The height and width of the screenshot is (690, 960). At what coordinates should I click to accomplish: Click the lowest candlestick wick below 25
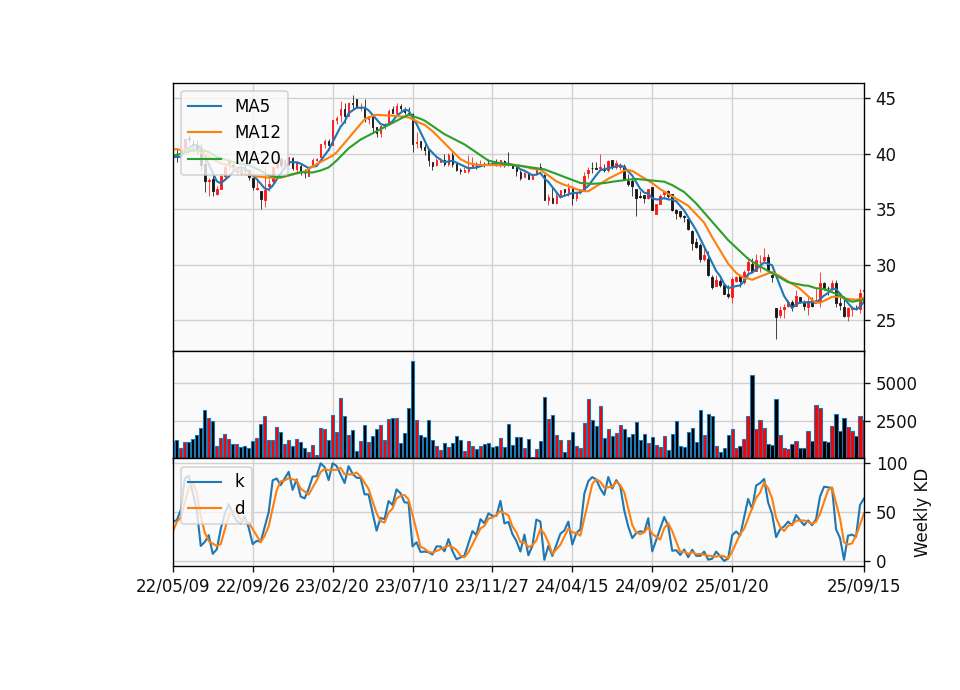point(776,329)
